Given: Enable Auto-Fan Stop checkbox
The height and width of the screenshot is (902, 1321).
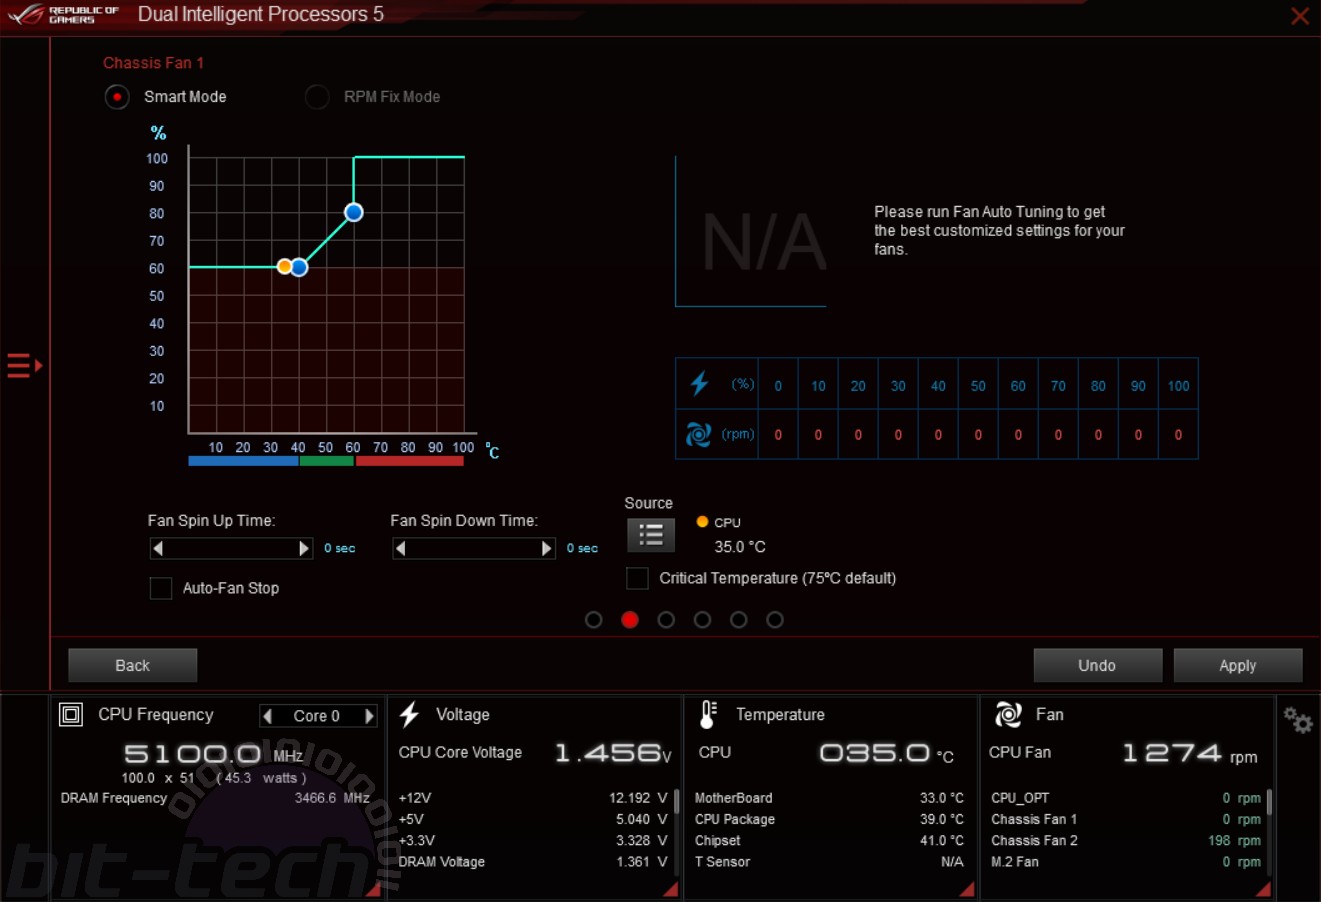Looking at the screenshot, I should click(x=161, y=588).
